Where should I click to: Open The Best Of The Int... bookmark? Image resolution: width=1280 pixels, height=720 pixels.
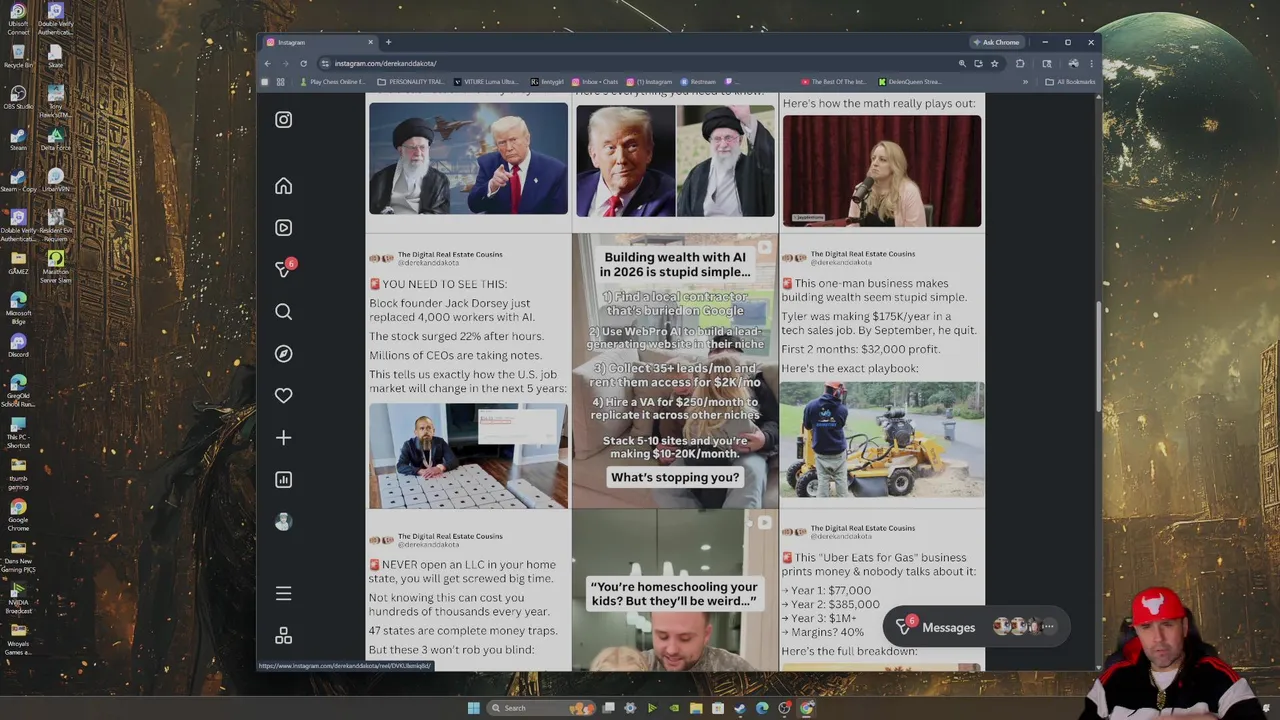833,82
